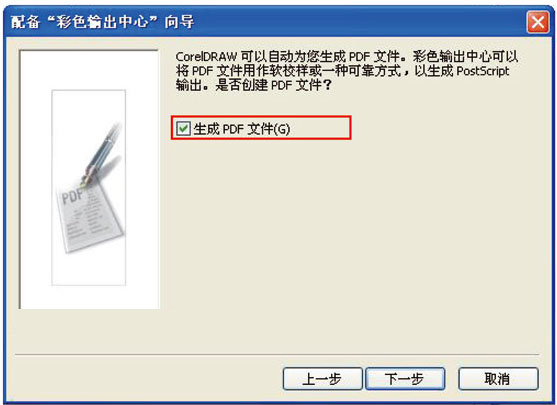The width and height of the screenshot is (557, 405).
Task: Click the word CorelDRAW in the description
Action: click(x=206, y=56)
